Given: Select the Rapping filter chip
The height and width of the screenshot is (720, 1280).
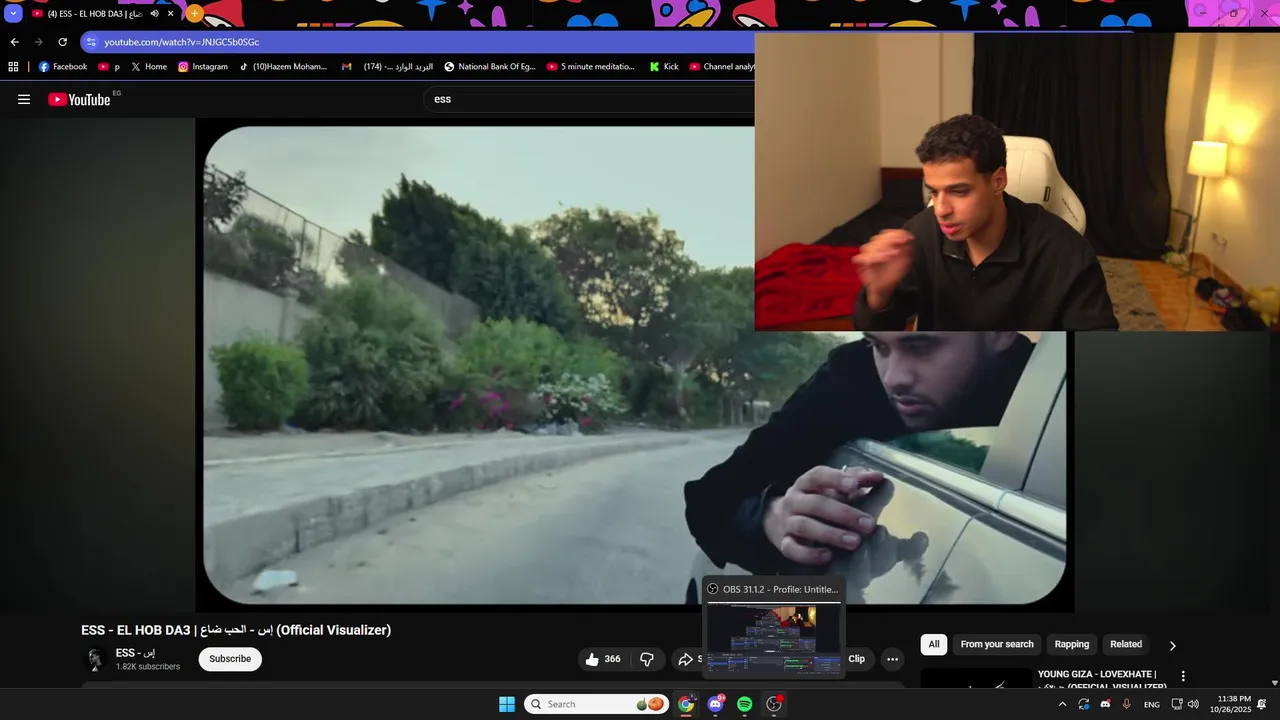Looking at the screenshot, I should coord(1071,644).
